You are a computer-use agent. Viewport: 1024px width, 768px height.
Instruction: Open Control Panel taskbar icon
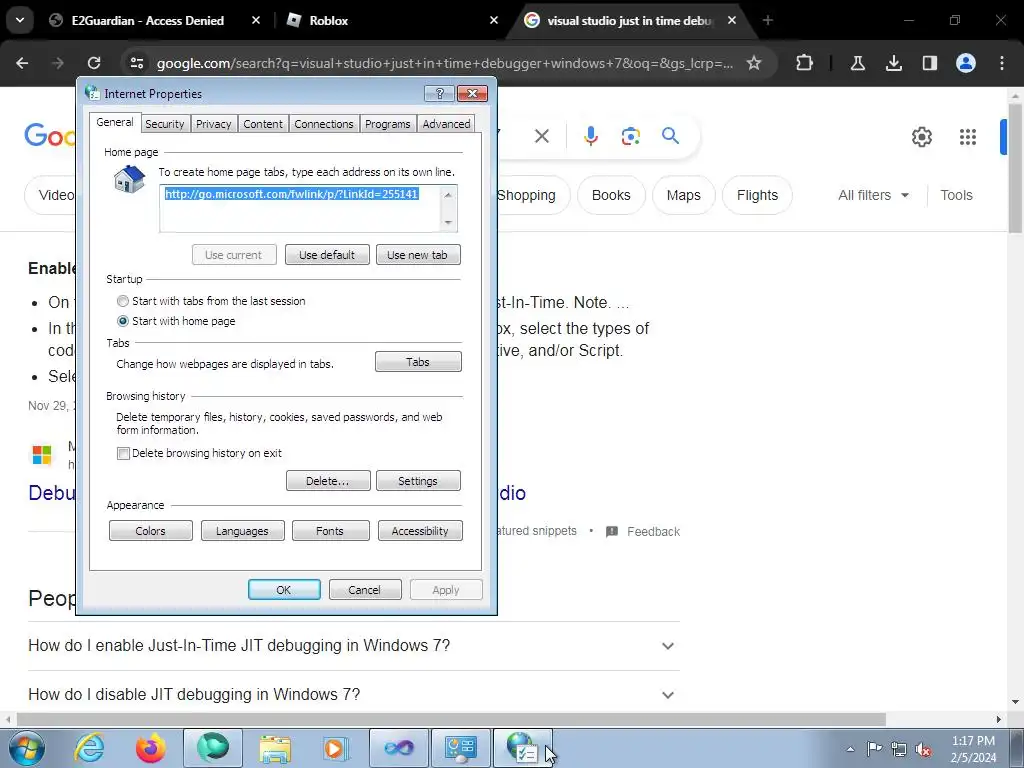coord(460,748)
